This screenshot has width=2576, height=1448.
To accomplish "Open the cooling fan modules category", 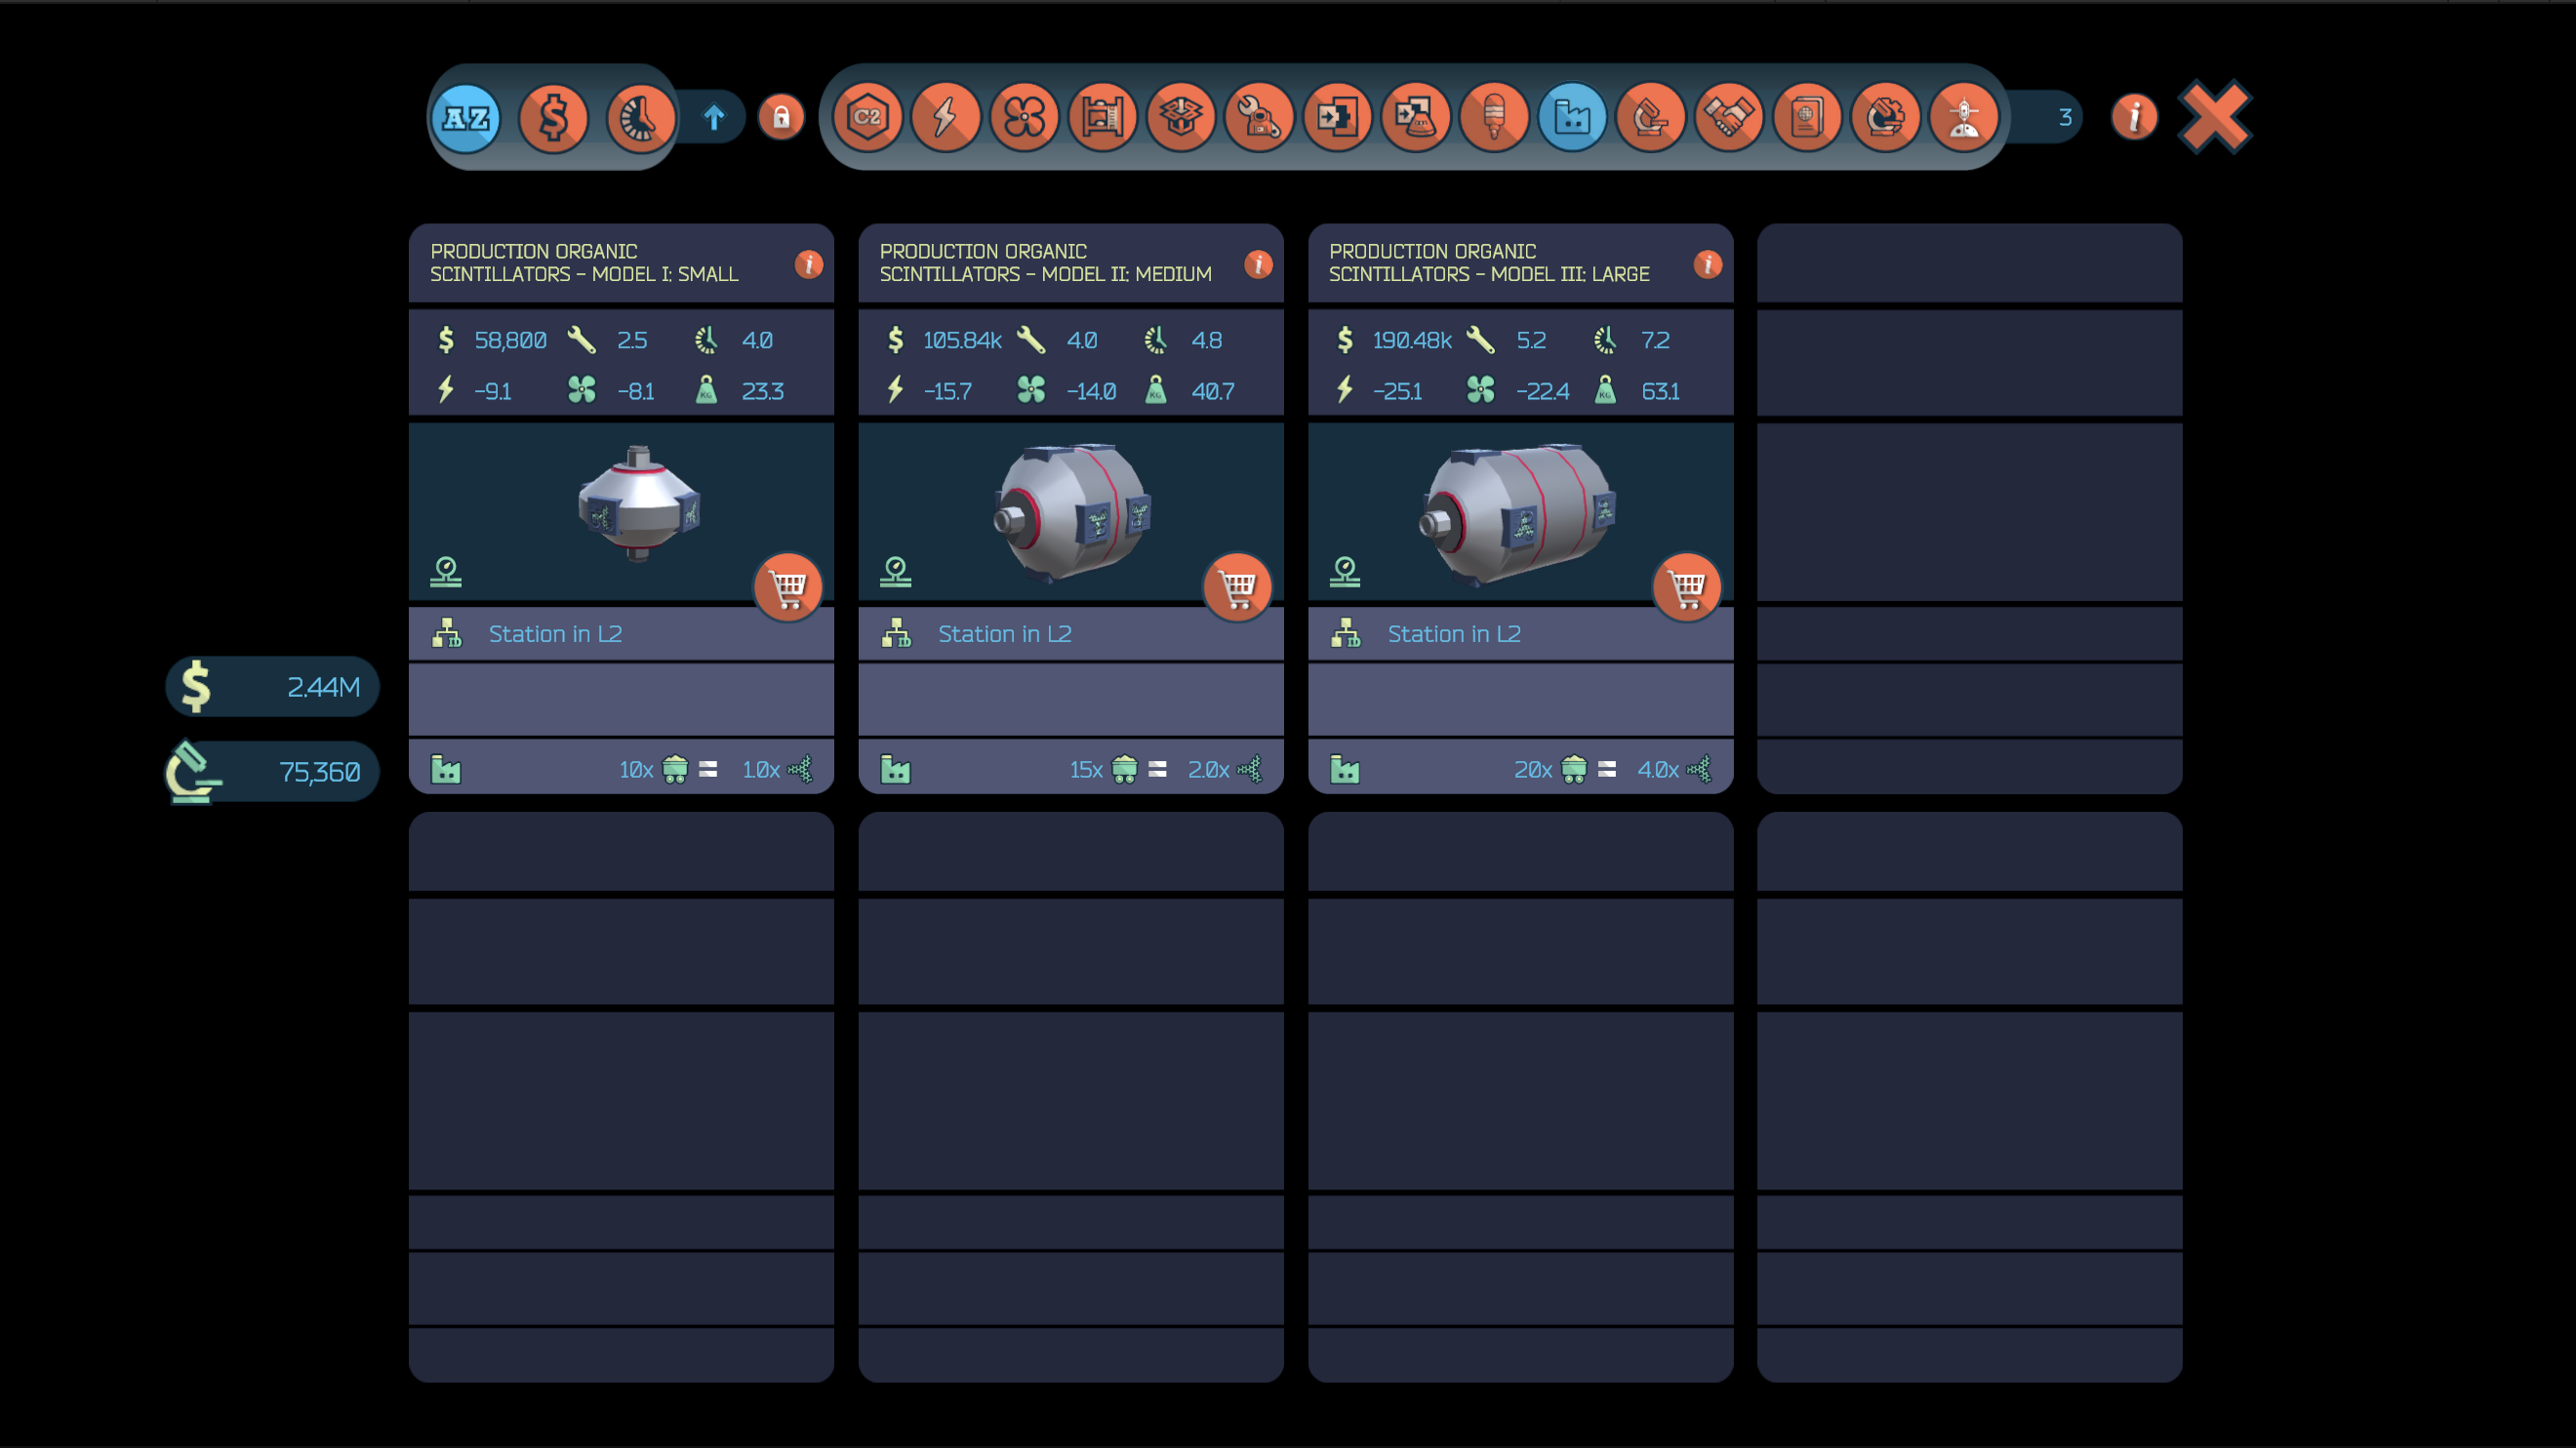I will (1024, 117).
